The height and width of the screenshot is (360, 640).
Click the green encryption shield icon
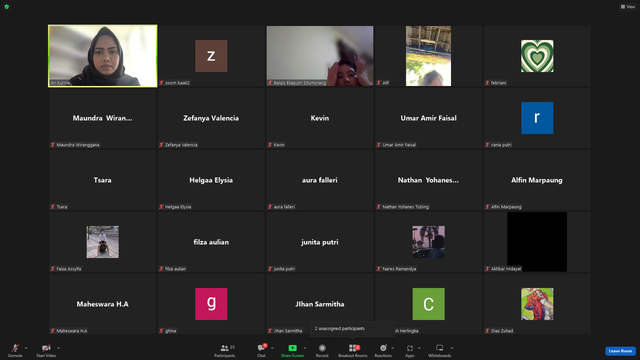click(7, 7)
